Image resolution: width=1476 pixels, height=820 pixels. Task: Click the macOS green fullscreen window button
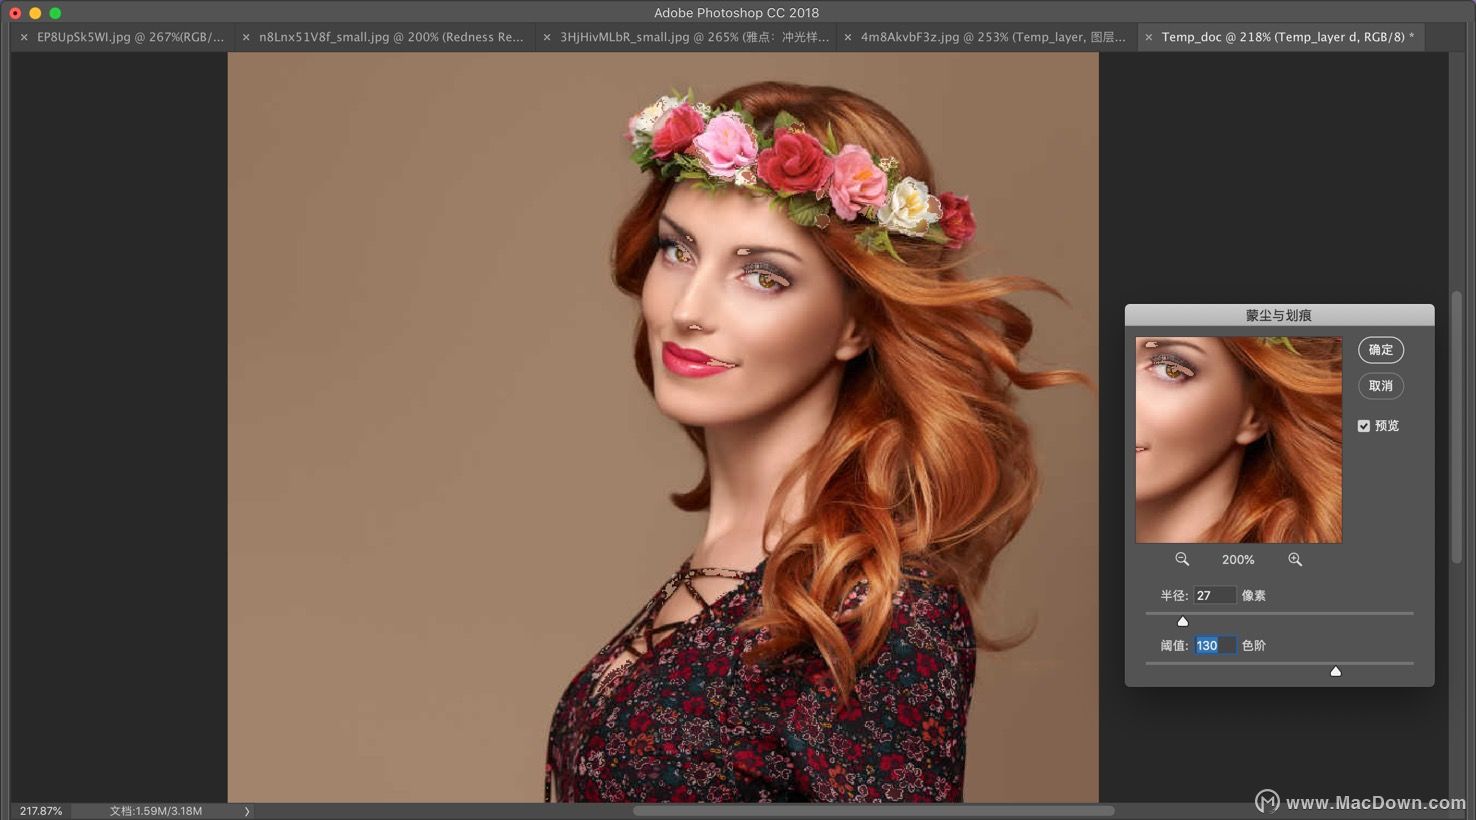click(55, 13)
